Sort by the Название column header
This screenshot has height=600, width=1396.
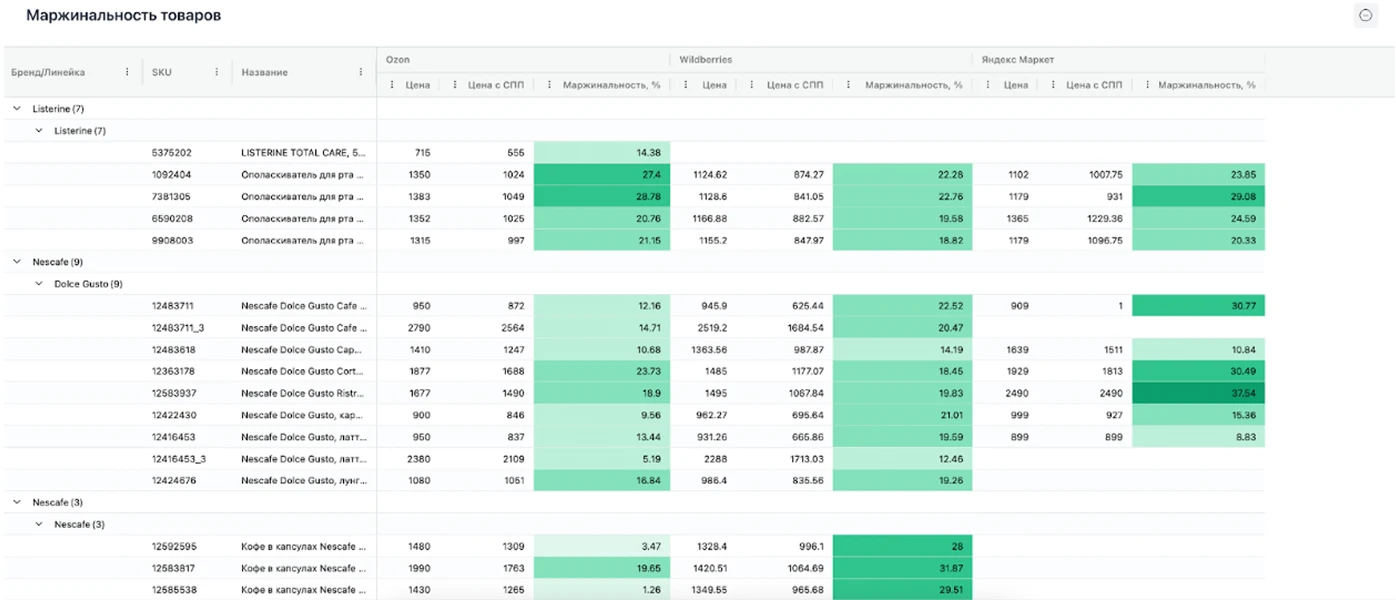[x=264, y=72]
